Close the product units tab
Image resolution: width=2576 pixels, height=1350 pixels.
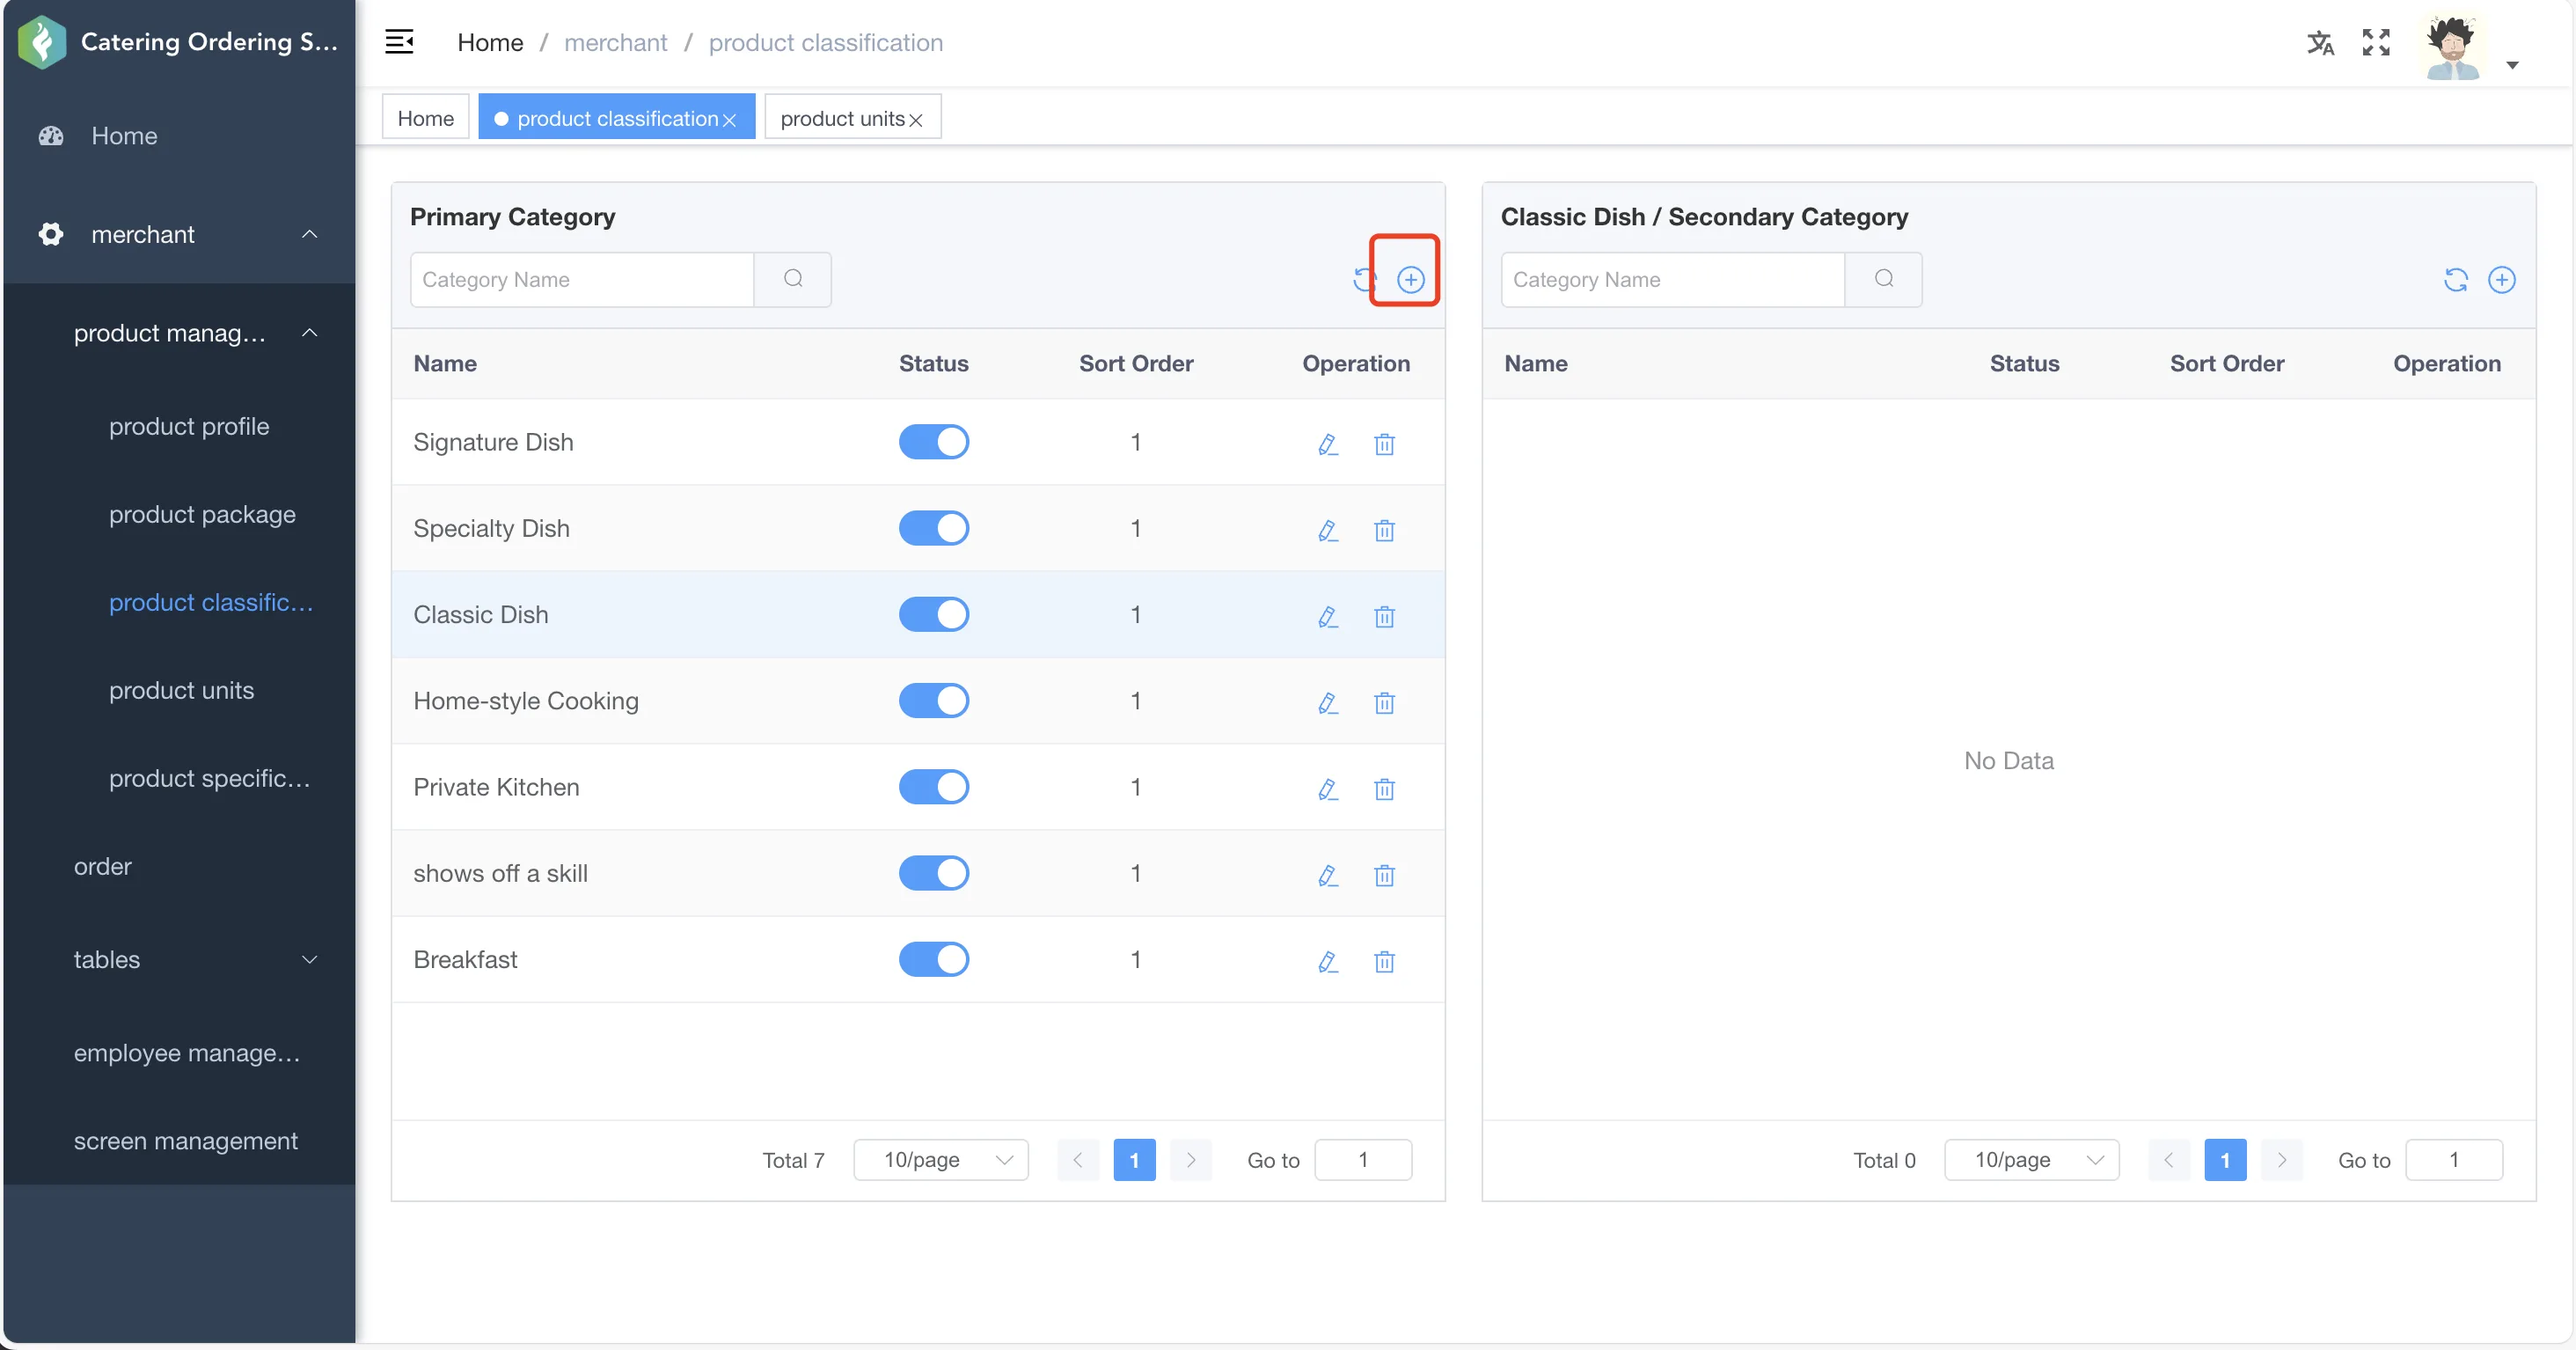pyautogui.click(x=915, y=120)
